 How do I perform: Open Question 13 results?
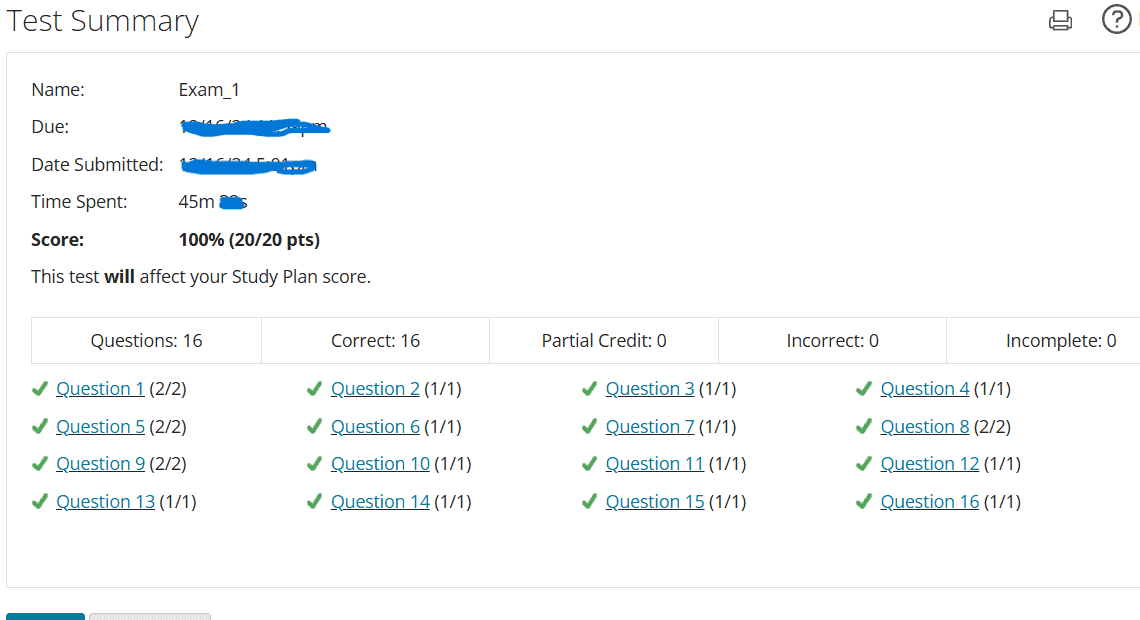105,501
